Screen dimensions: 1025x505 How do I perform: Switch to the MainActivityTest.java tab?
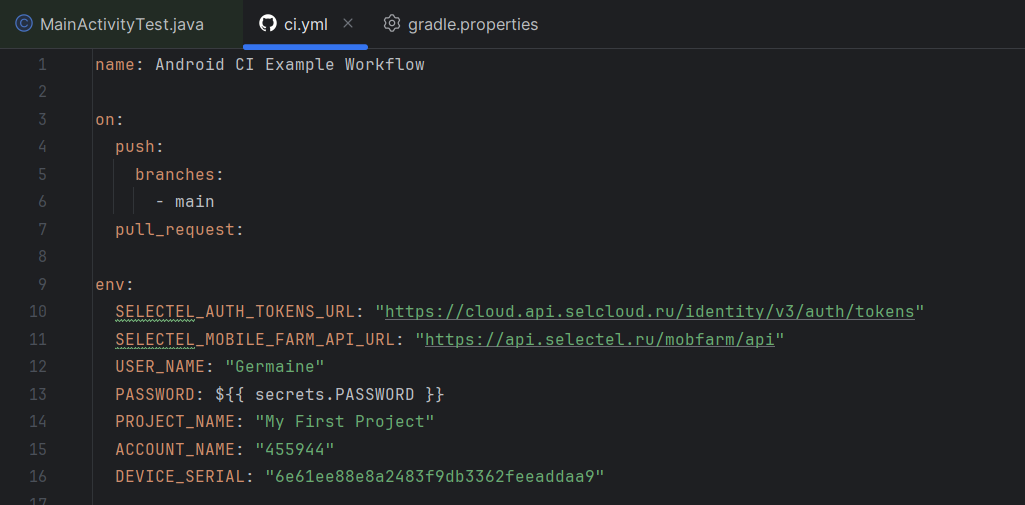tap(121, 24)
